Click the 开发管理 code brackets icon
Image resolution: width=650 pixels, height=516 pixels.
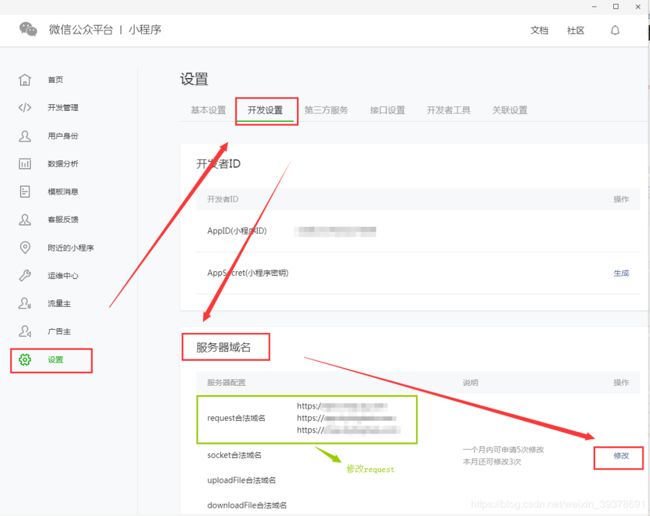click(25, 108)
